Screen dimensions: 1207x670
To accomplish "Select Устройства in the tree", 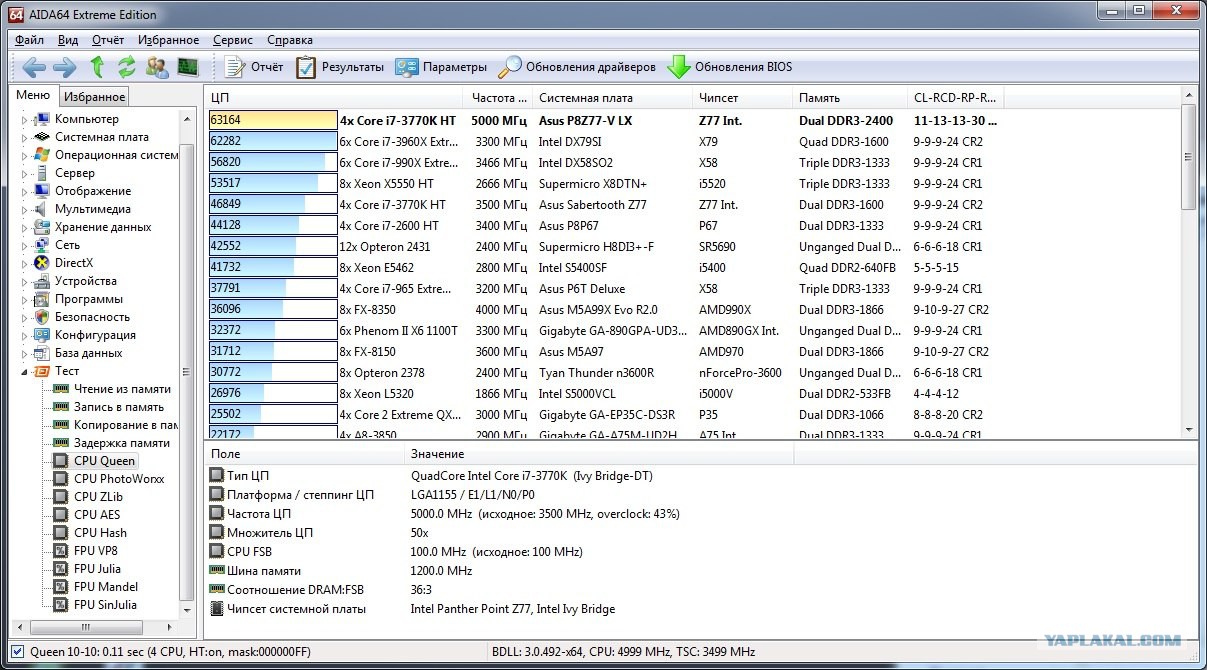I will tap(85, 281).
